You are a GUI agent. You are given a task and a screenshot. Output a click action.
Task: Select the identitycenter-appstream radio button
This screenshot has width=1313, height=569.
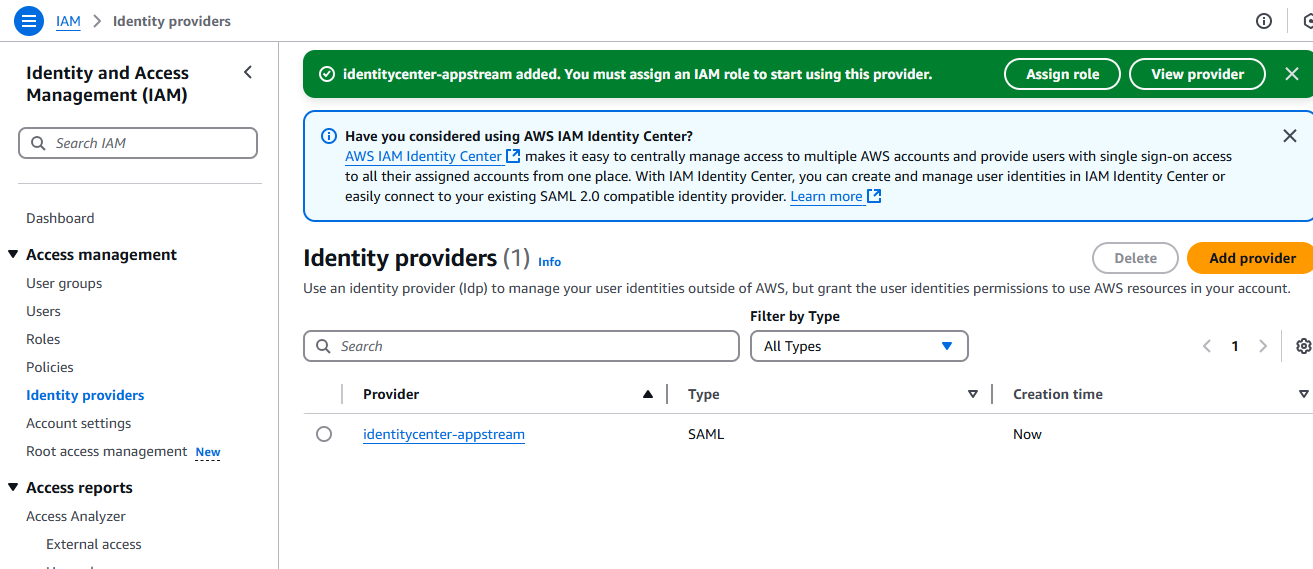[324, 434]
